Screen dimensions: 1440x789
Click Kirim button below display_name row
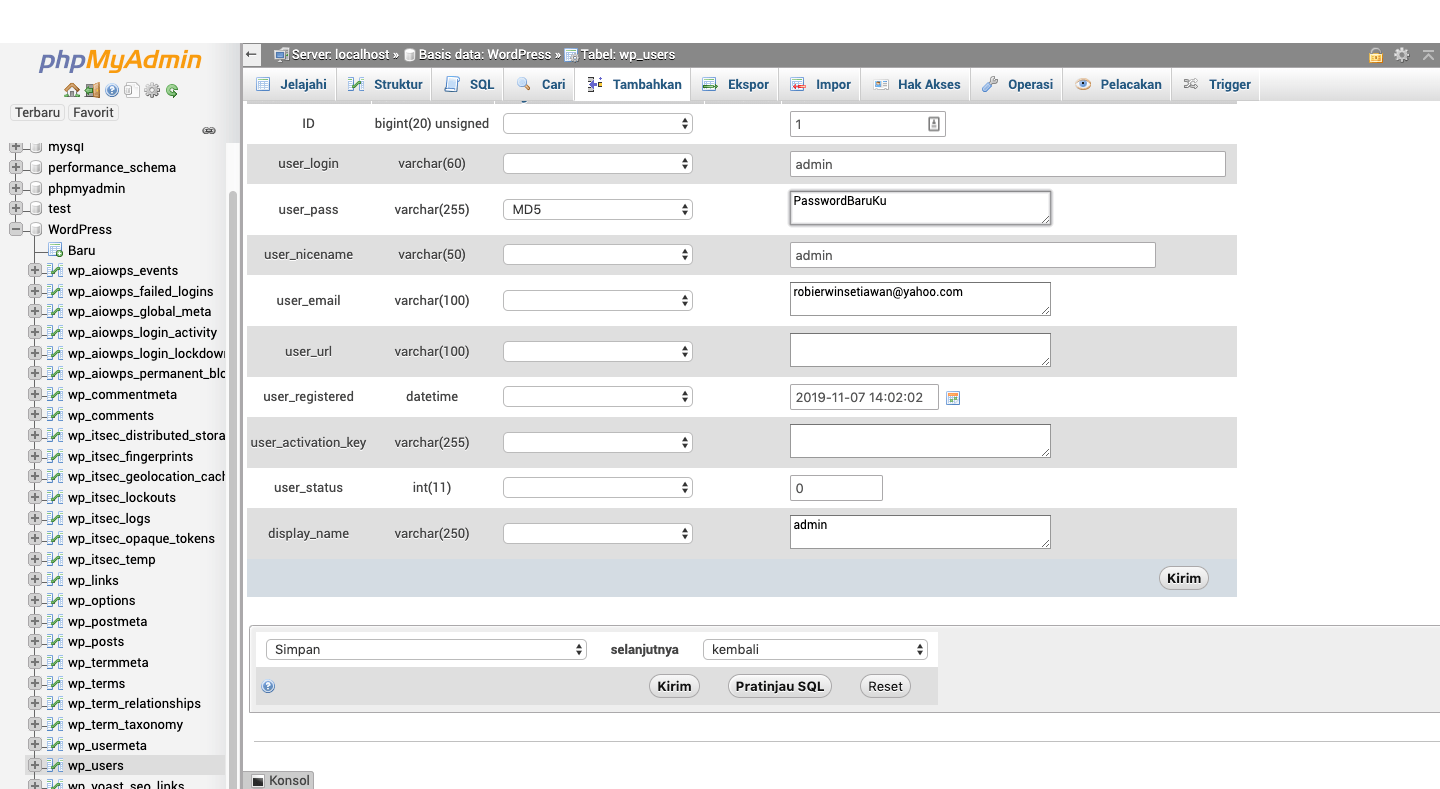pos(1184,578)
